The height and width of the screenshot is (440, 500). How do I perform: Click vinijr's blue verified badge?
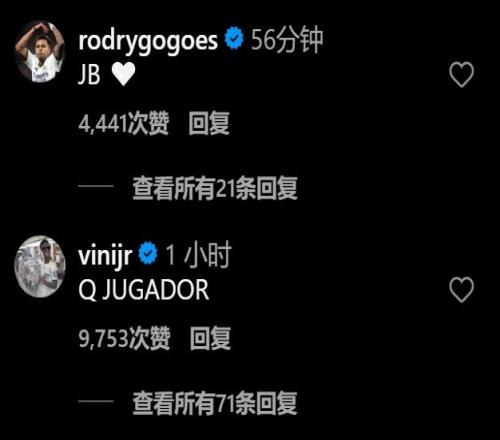coord(148,253)
